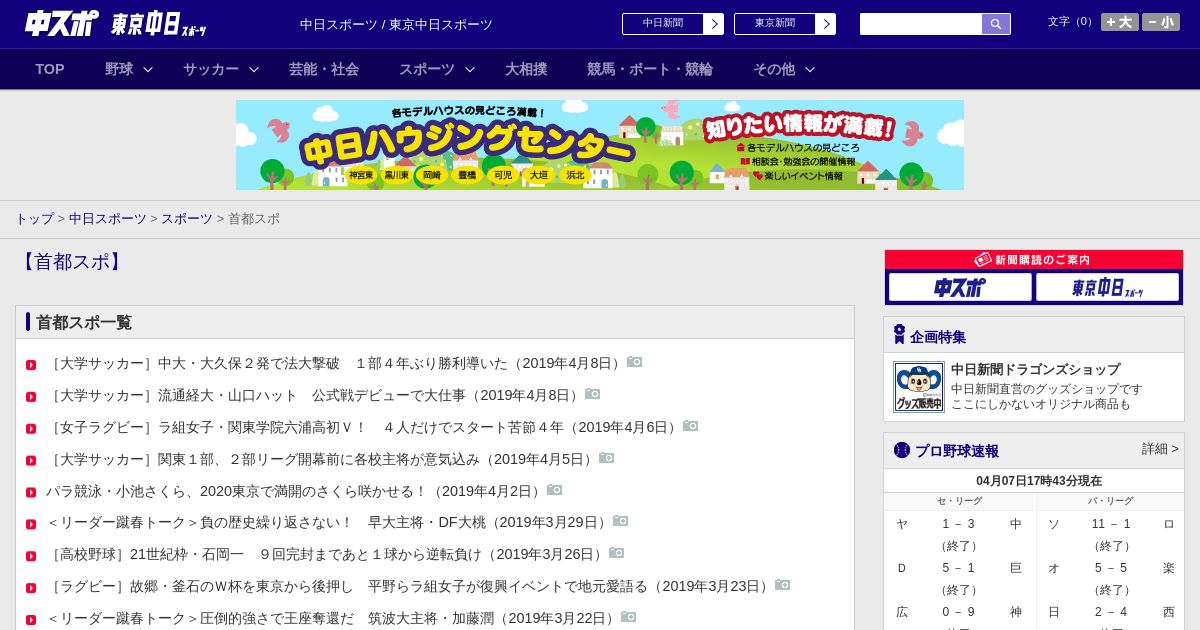The height and width of the screenshot is (630, 1200).
Task: Click 詳細 > link for baseball scores
Action: 1160,449
